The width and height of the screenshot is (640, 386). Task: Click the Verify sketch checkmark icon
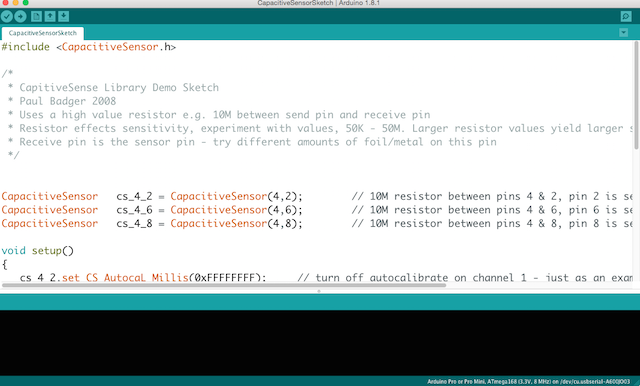coord(7,16)
